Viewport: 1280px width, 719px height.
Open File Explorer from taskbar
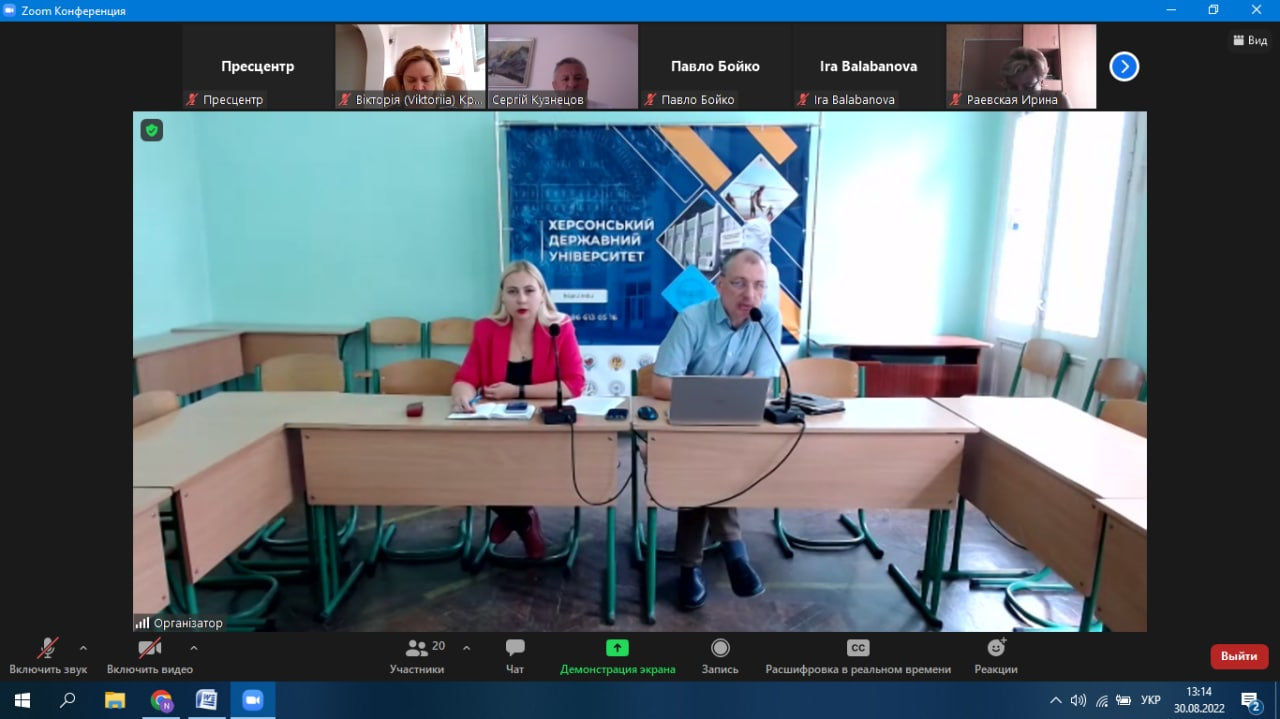click(x=115, y=700)
